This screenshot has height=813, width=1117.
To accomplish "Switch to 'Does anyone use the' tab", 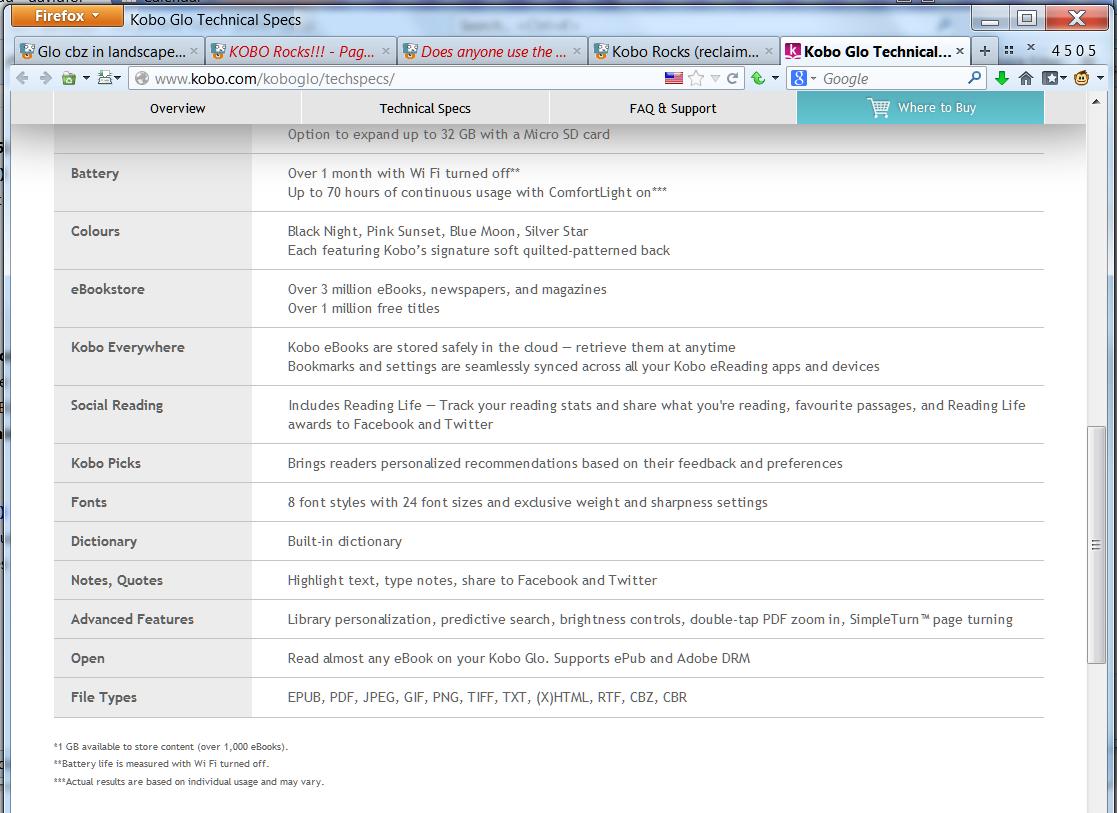I will point(492,51).
